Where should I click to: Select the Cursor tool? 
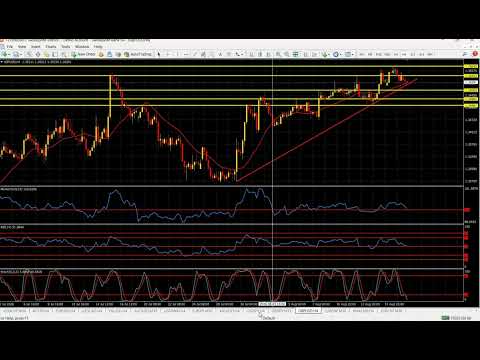pos(159,54)
